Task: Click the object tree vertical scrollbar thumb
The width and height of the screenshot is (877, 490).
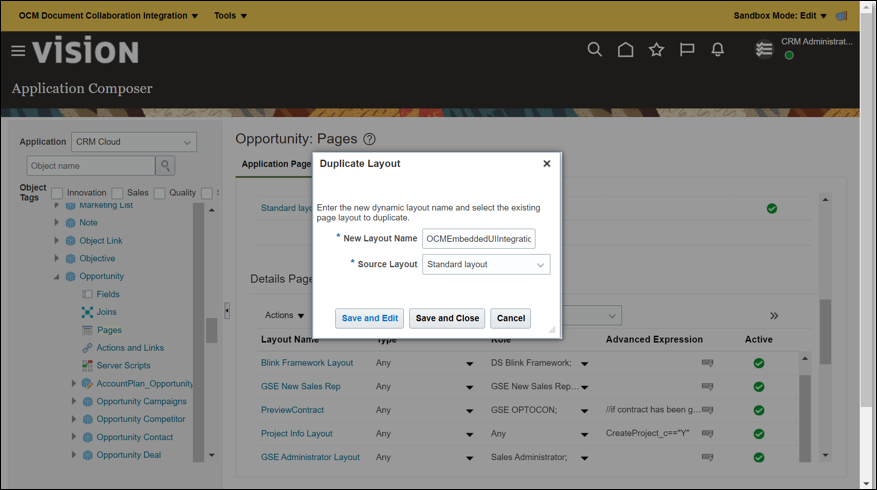Action: pos(211,330)
